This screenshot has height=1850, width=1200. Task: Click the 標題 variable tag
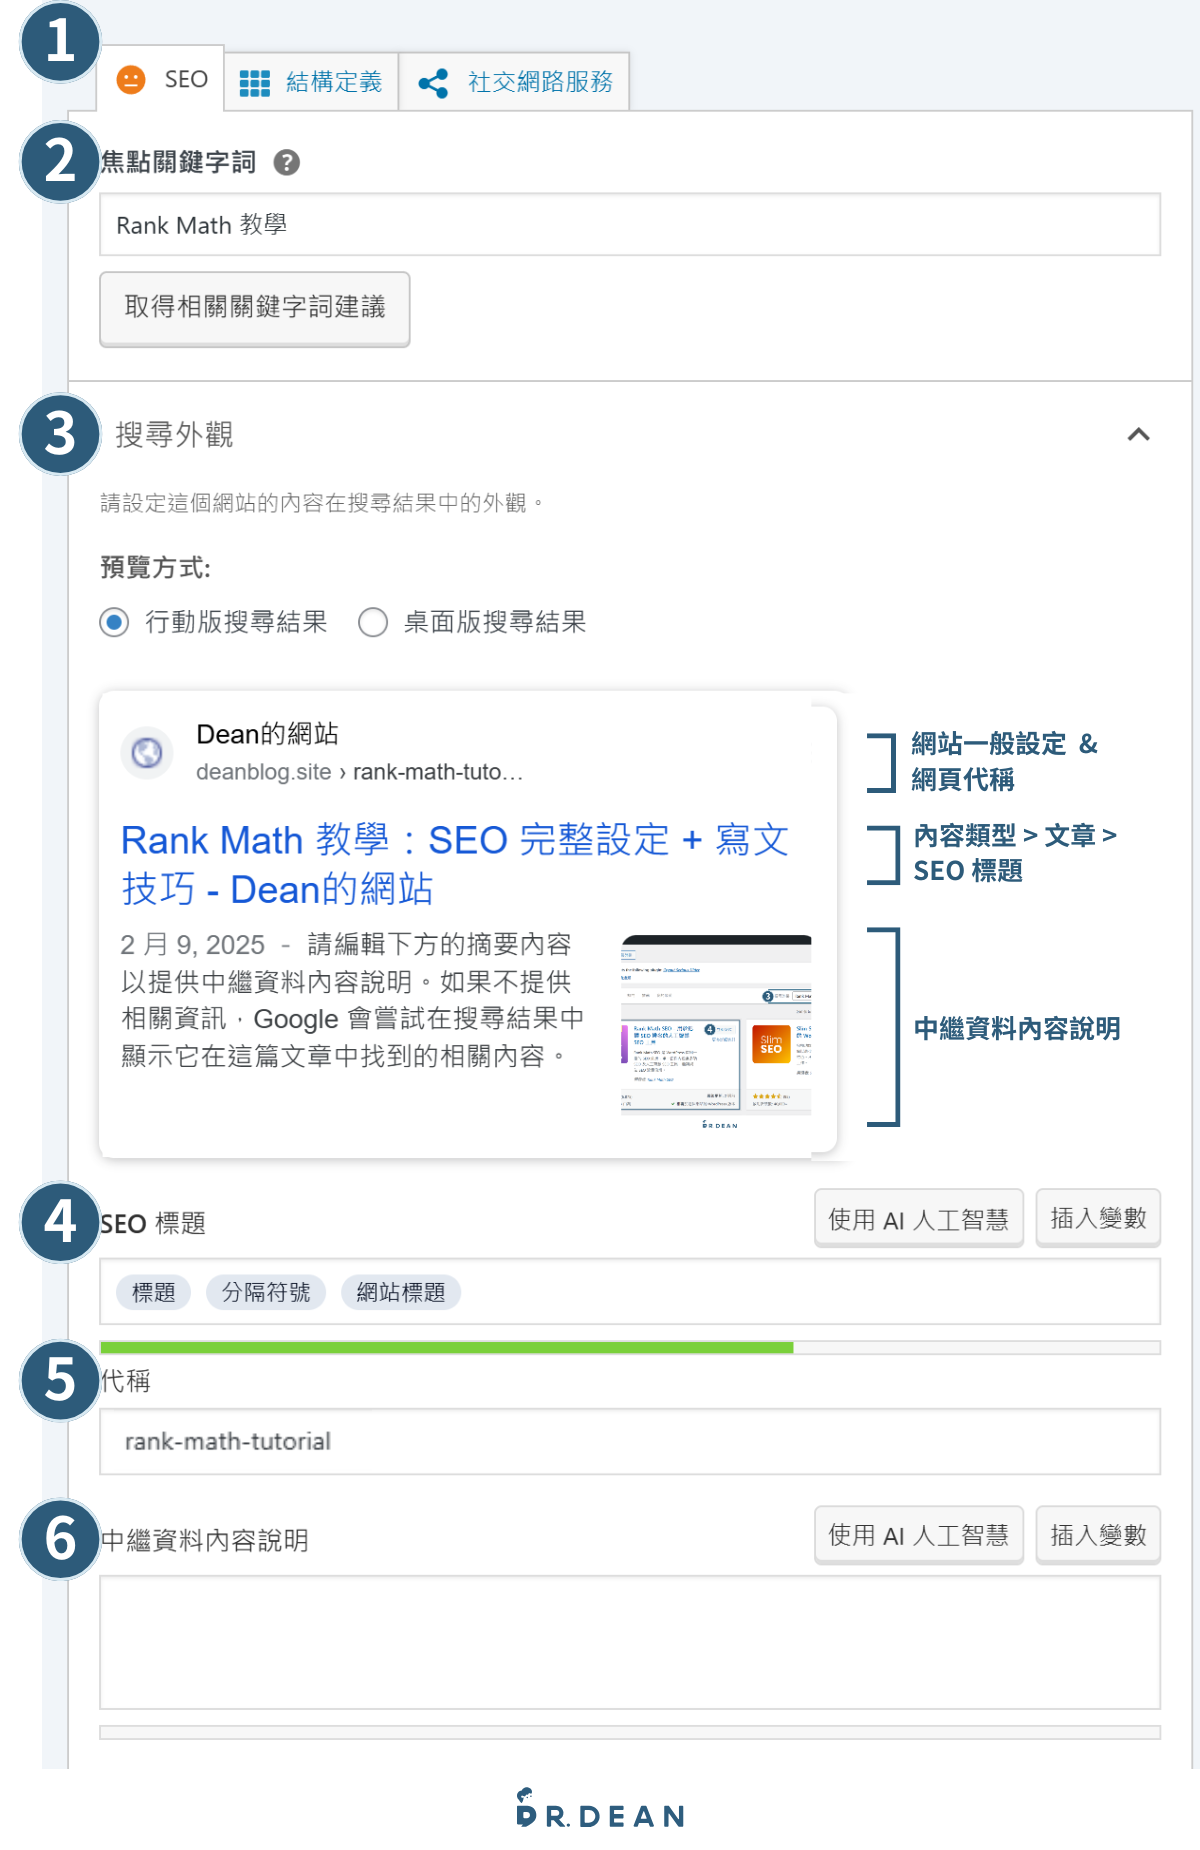point(154,1292)
